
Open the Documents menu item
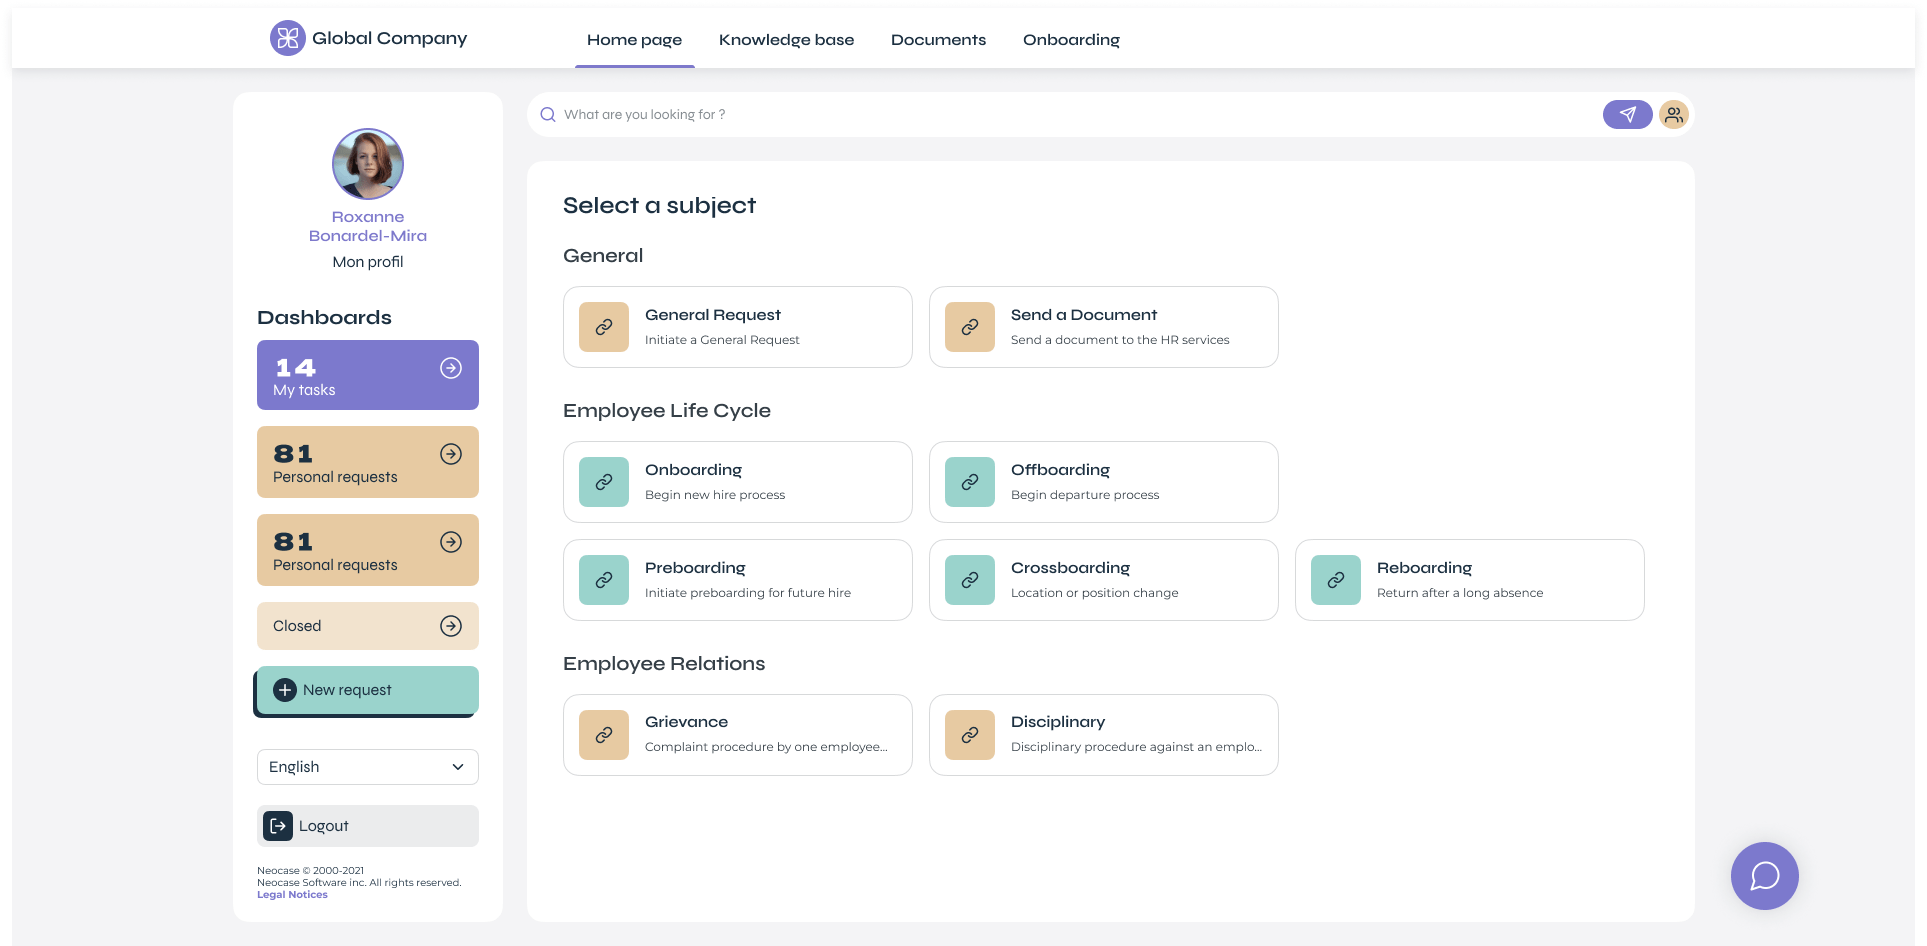click(938, 39)
